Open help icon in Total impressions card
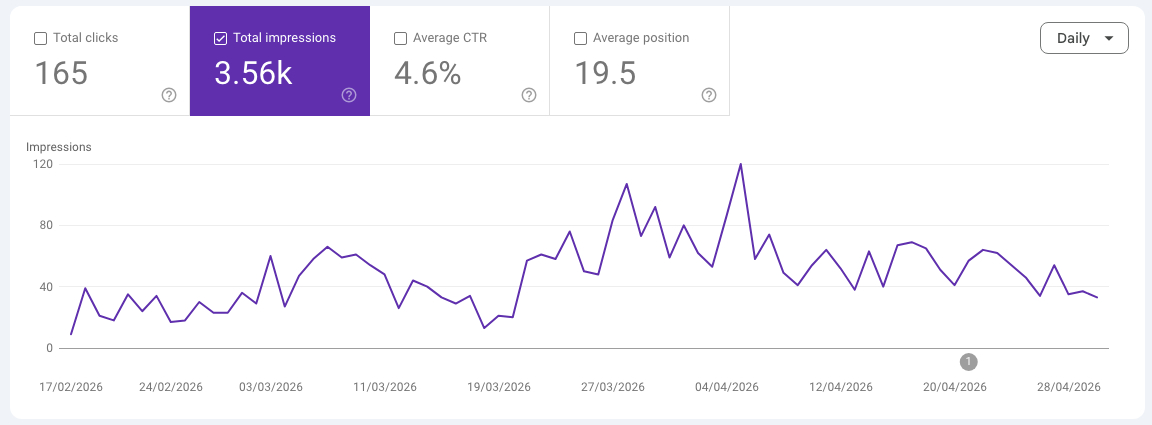1152x425 pixels. [x=349, y=95]
